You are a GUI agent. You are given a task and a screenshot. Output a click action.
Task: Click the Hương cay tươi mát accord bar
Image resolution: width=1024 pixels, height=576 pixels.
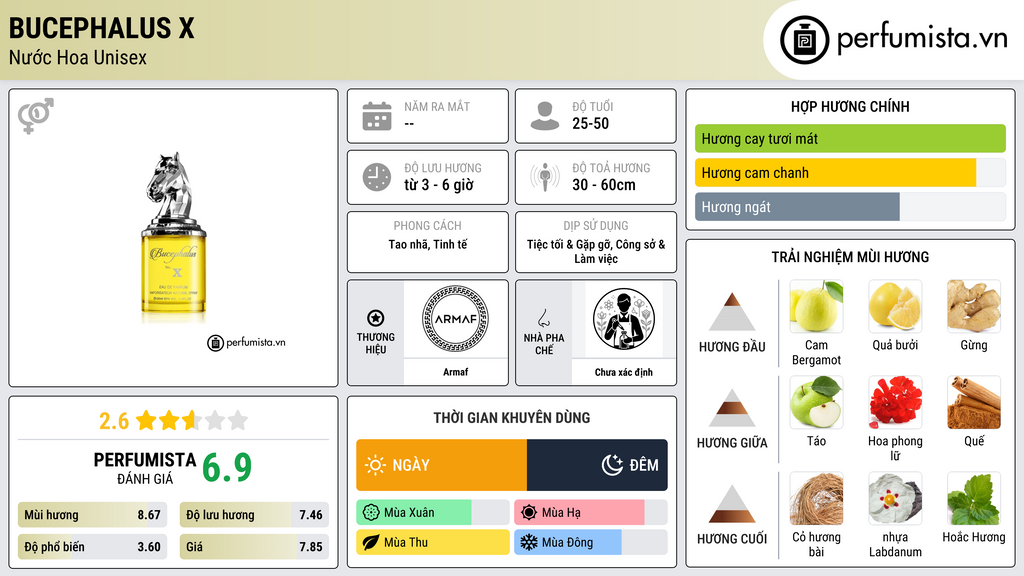[850, 138]
